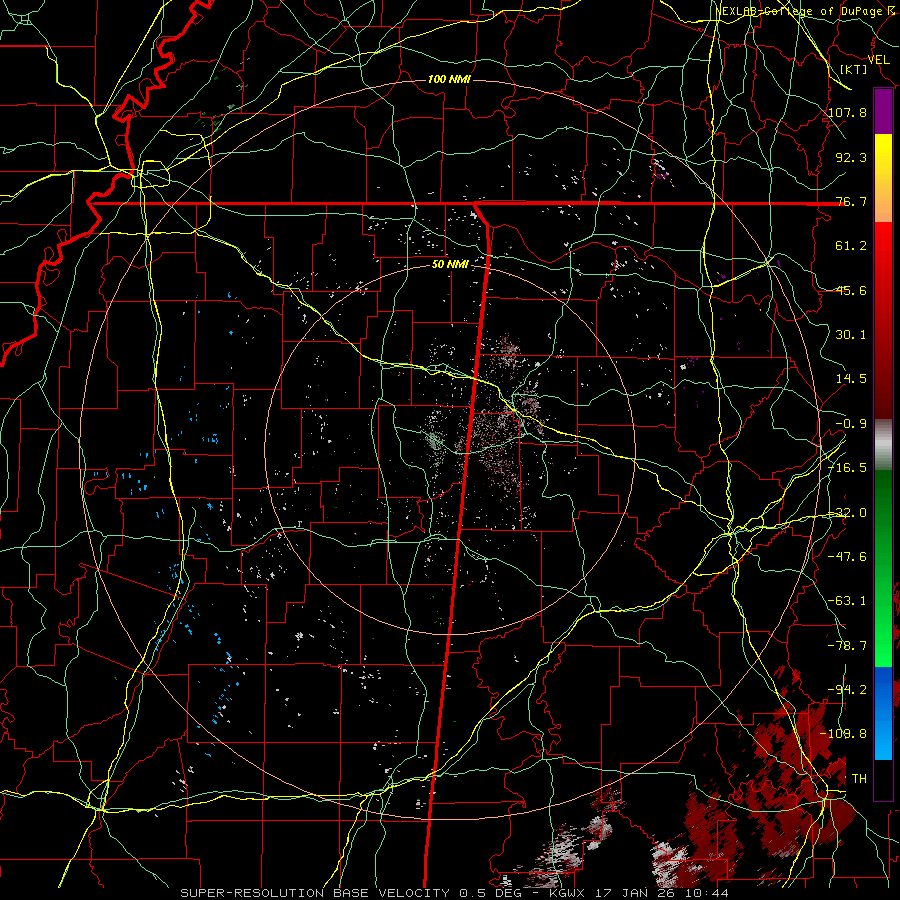This screenshot has width=900, height=900.
Task: Click the KGWX station identifier
Action: coord(568,893)
